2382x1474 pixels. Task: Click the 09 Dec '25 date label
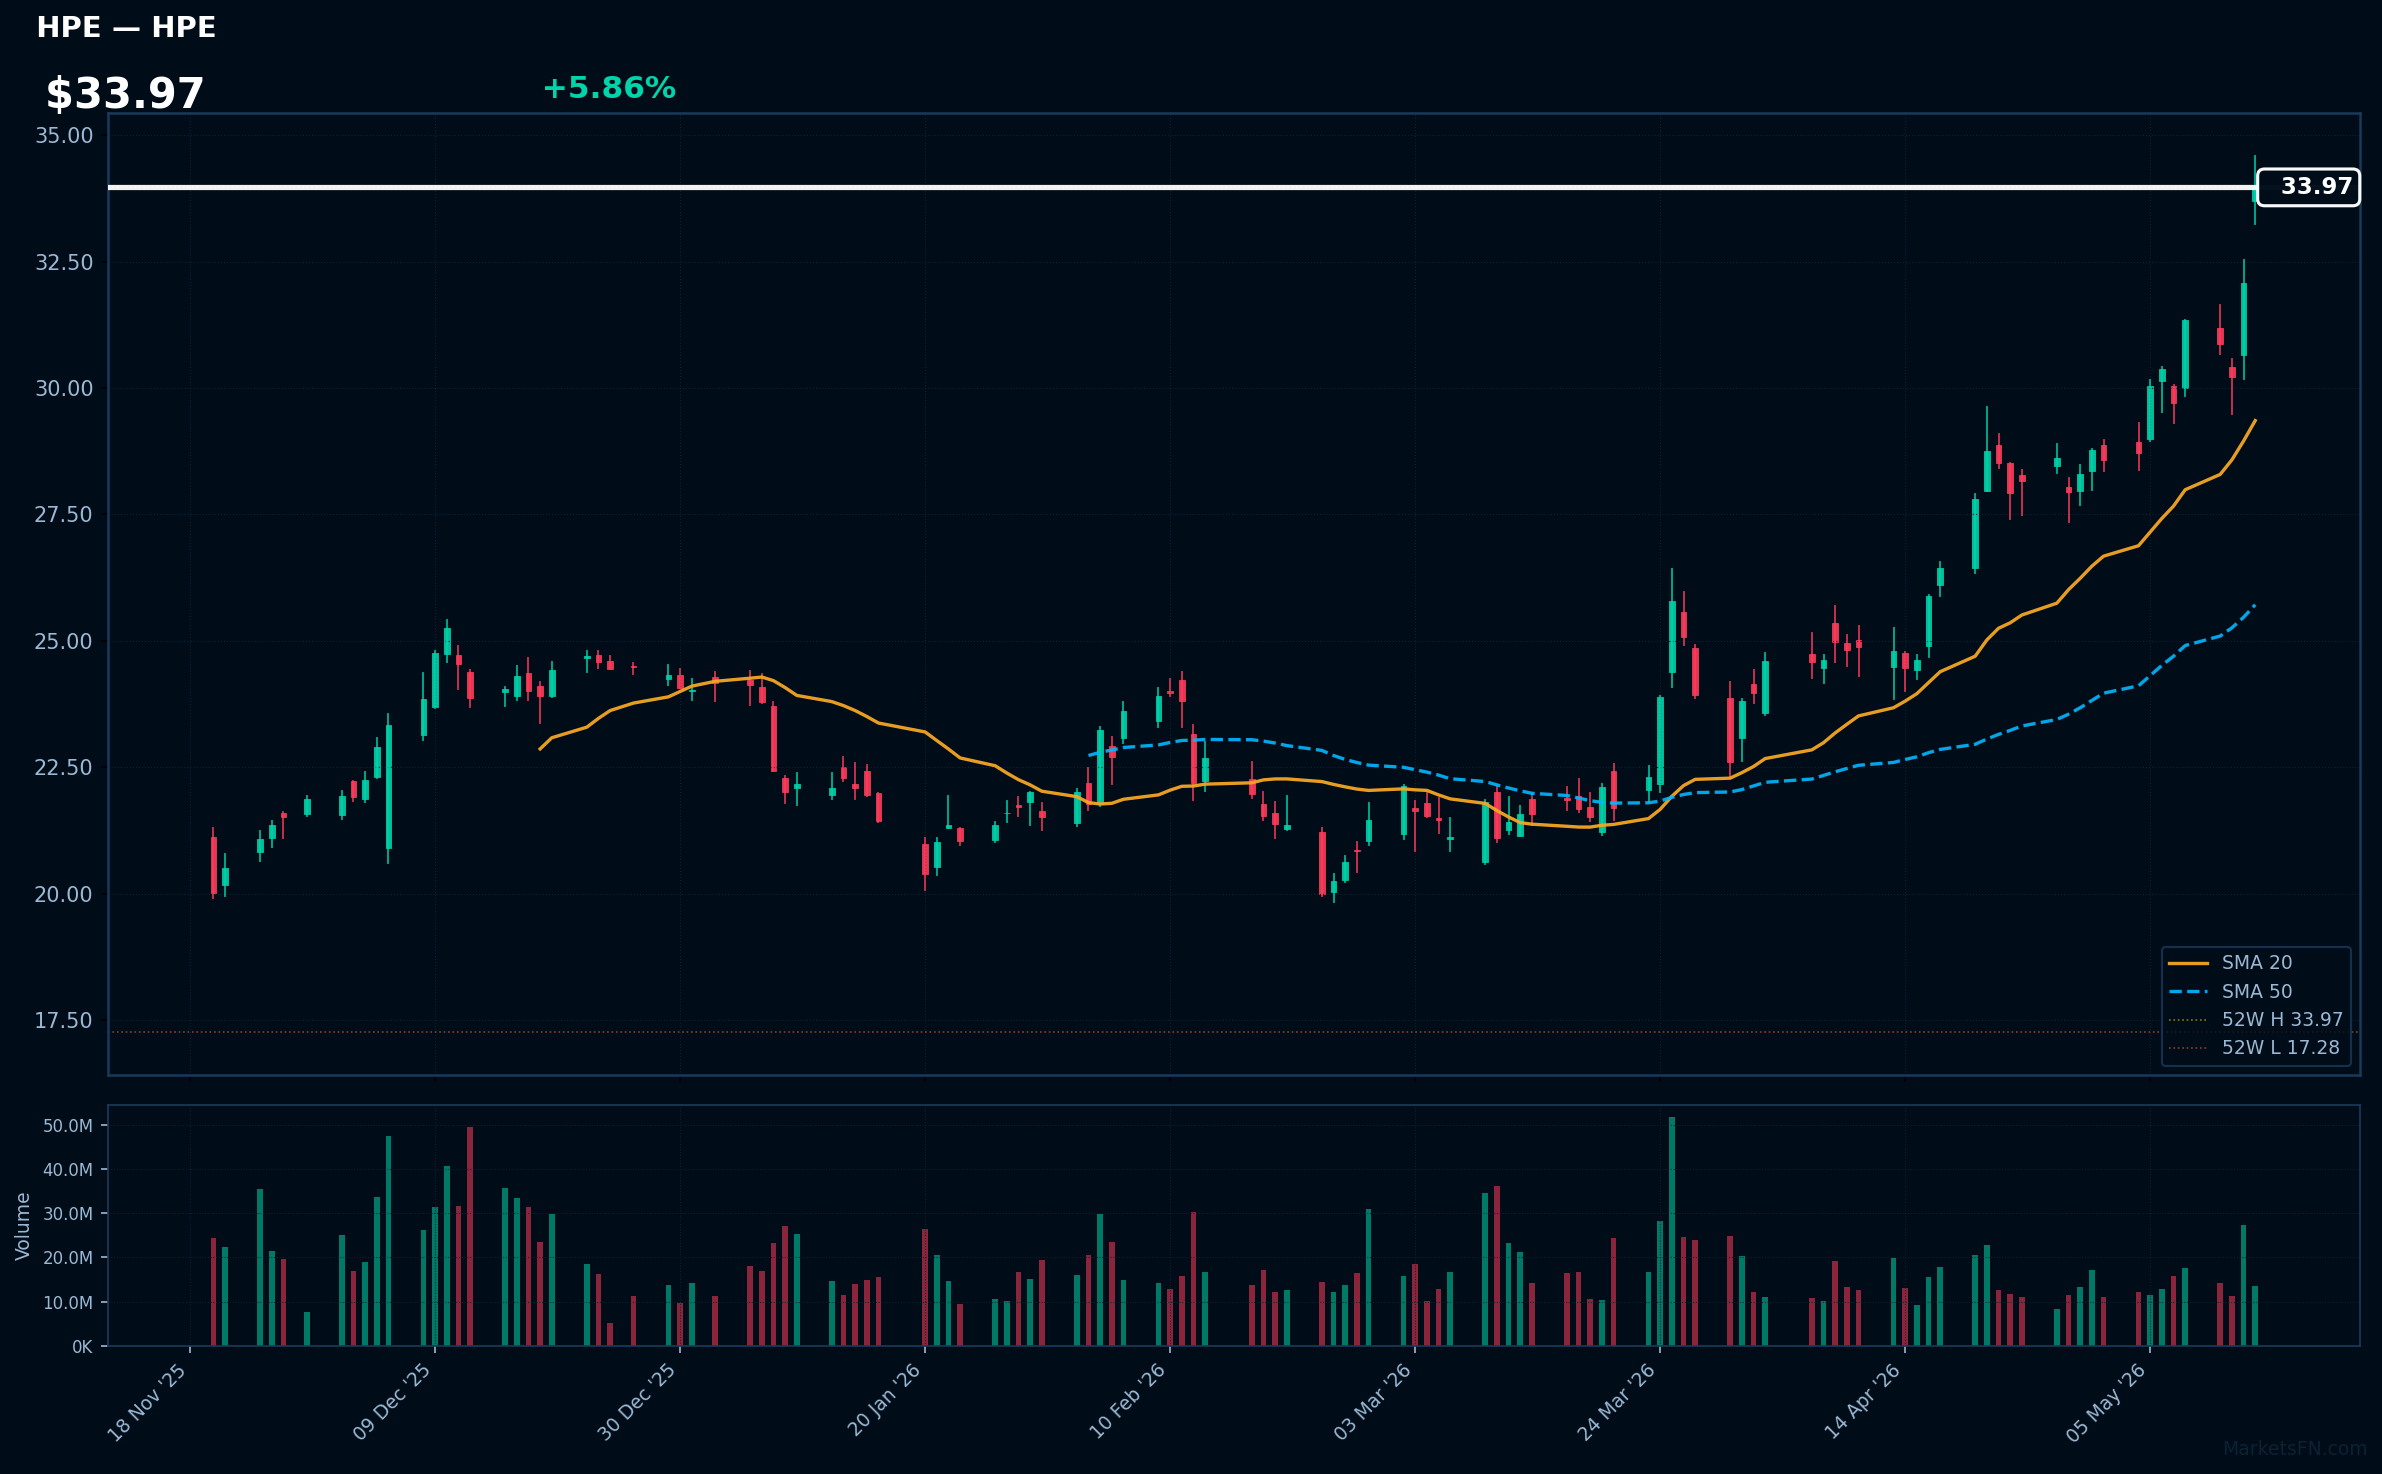point(392,1402)
